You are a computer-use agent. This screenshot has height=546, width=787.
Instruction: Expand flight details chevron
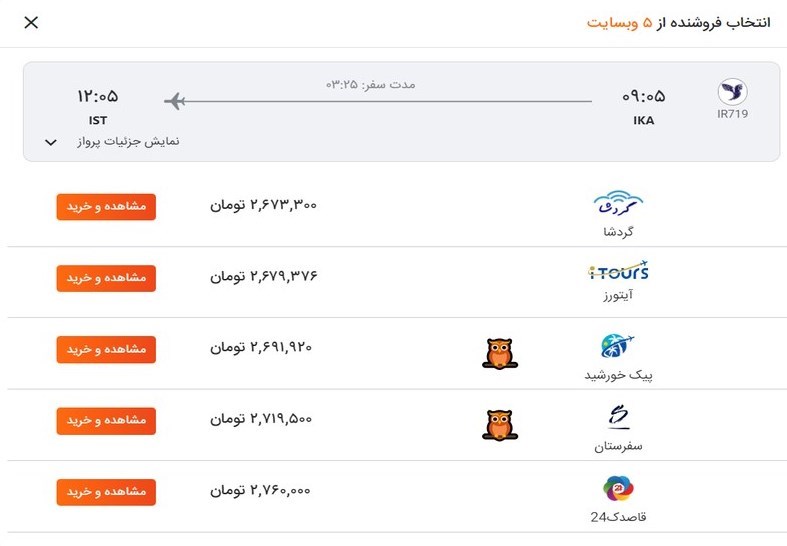(51, 143)
